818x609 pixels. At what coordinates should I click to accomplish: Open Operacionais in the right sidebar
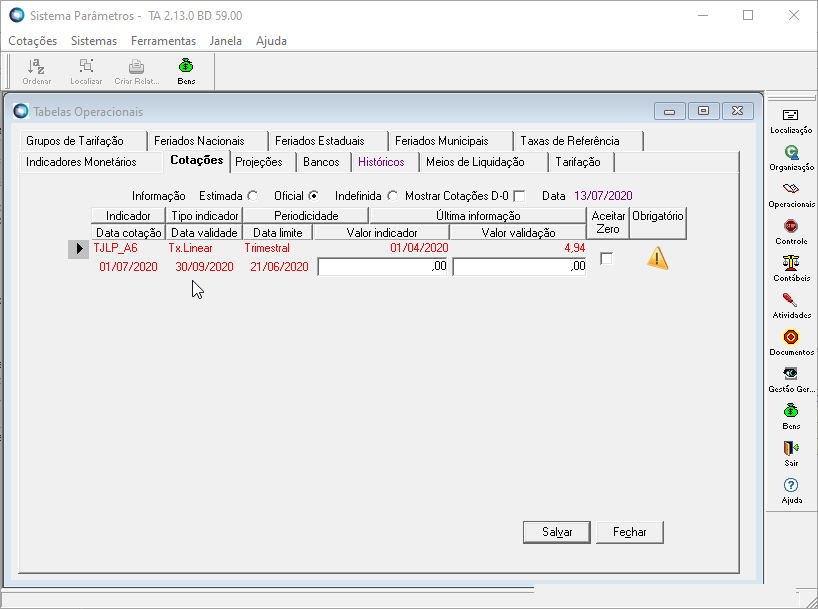(791, 195)
